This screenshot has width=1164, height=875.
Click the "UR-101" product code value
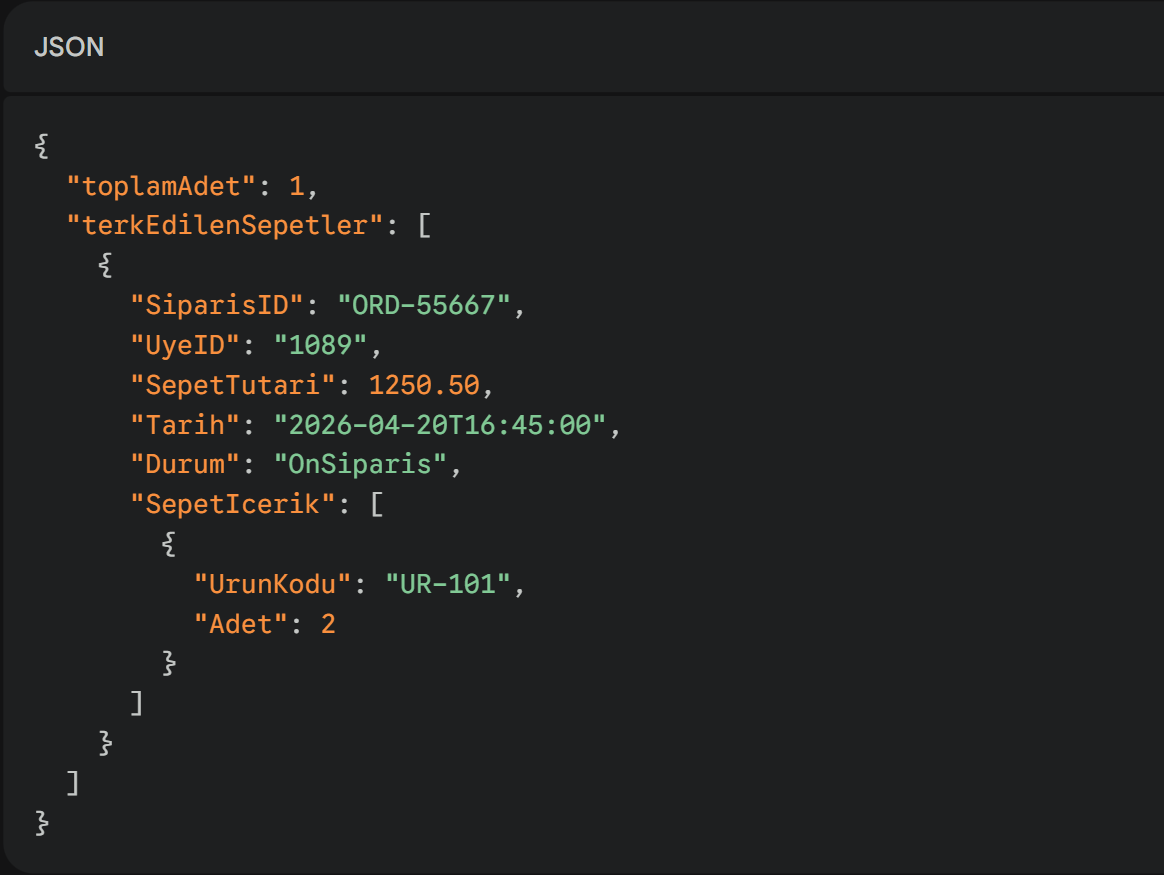point(447,584)
